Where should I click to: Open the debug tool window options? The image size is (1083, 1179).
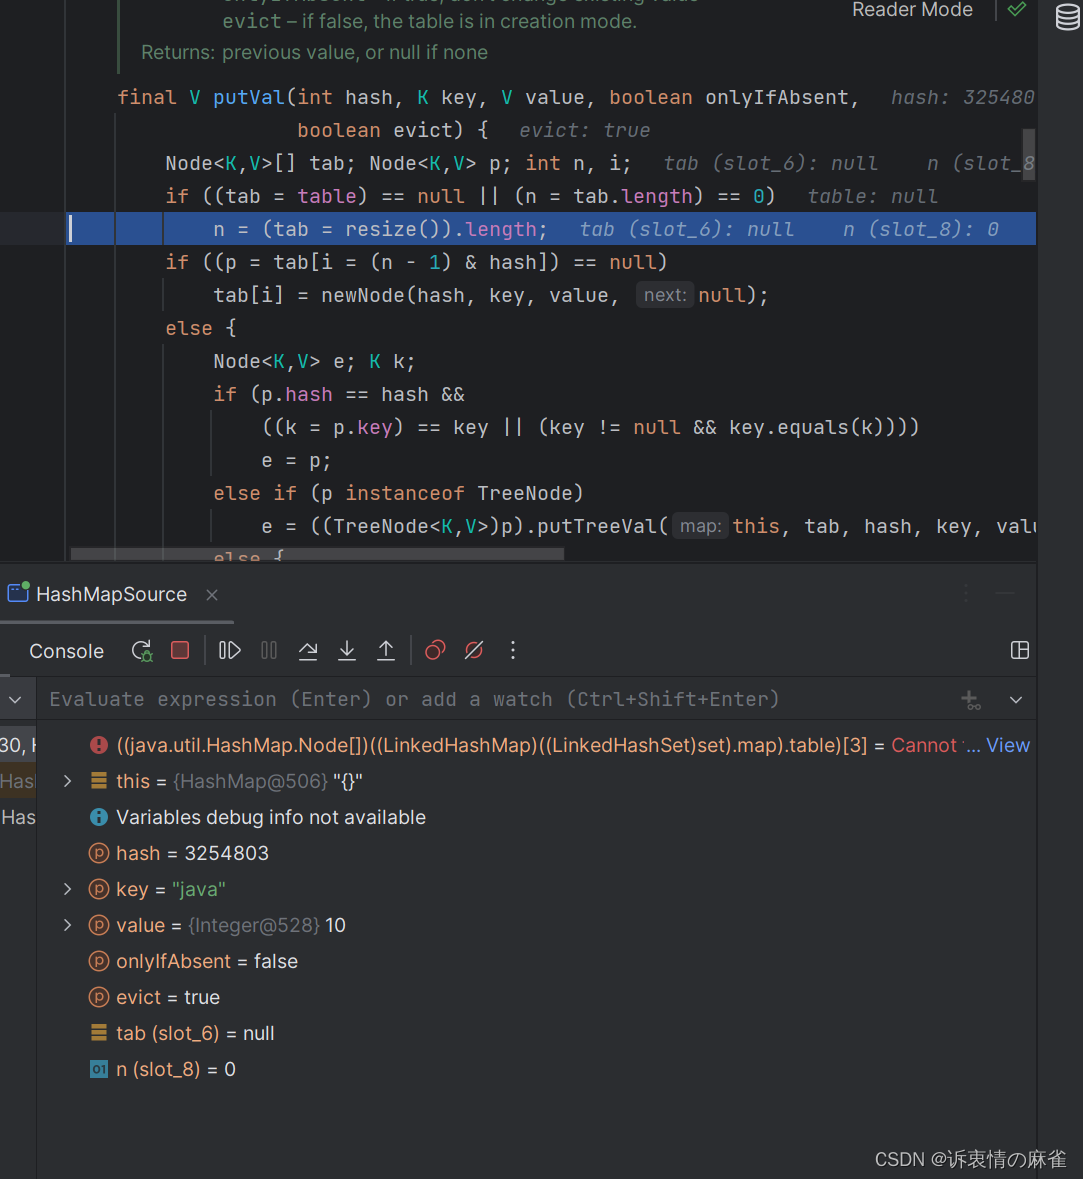pos(966,594)
